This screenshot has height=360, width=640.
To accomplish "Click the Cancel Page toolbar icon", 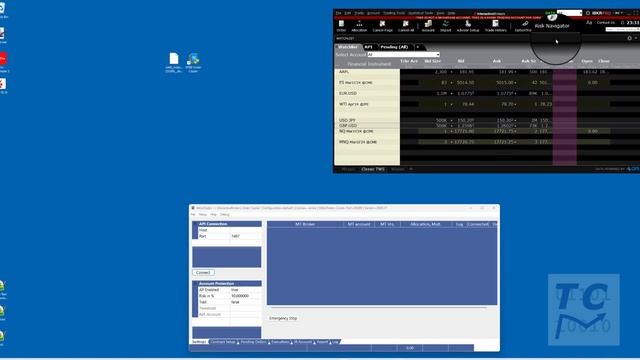I will (x=382, y=27).
